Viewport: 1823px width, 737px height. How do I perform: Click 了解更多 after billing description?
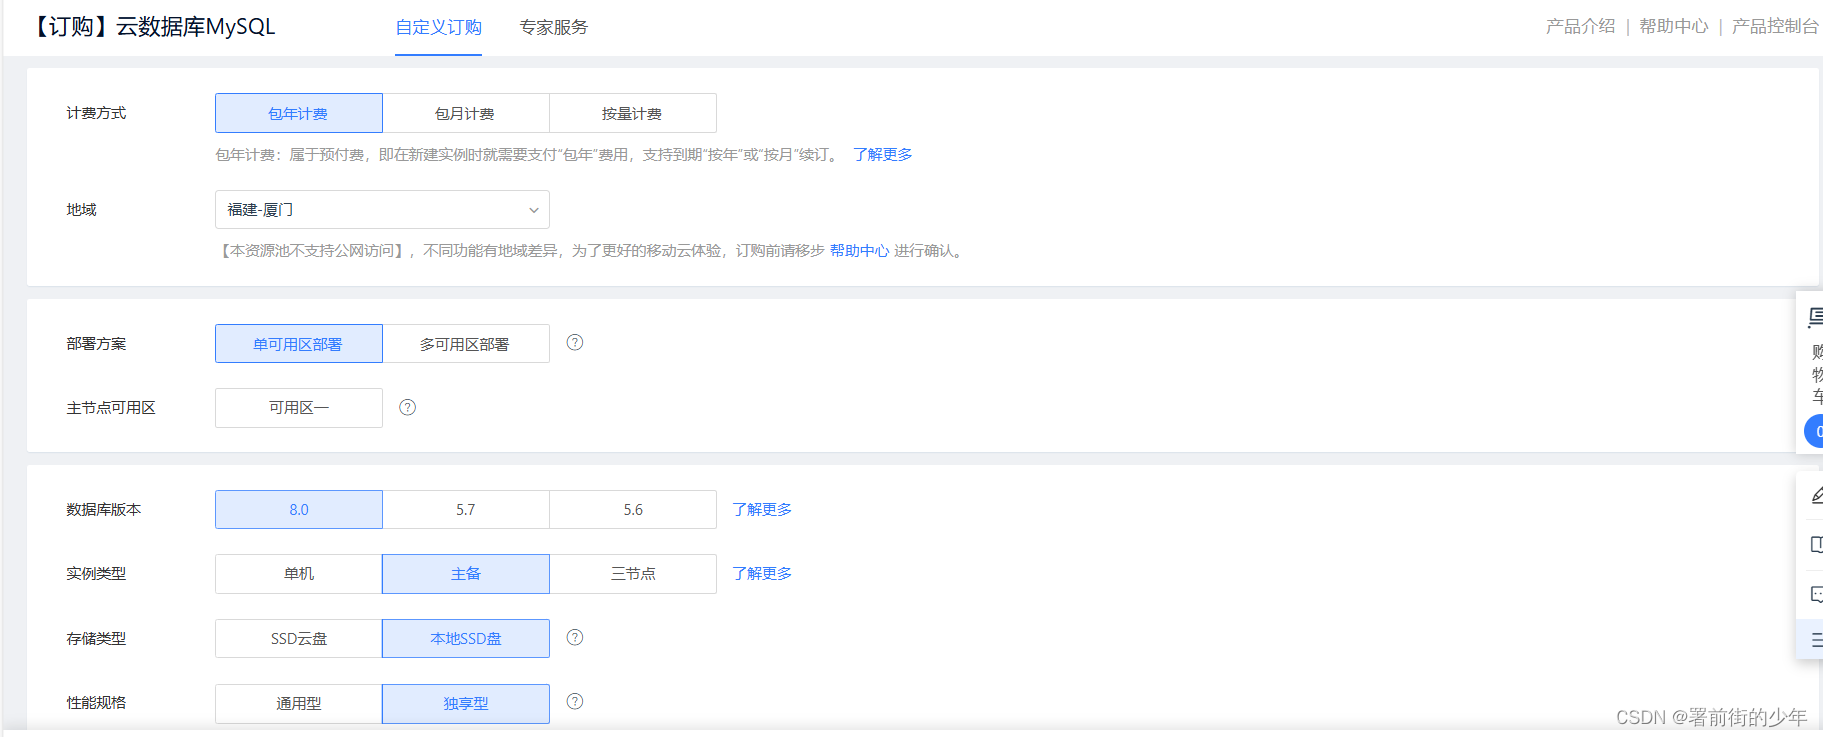[x=883, y=154]
